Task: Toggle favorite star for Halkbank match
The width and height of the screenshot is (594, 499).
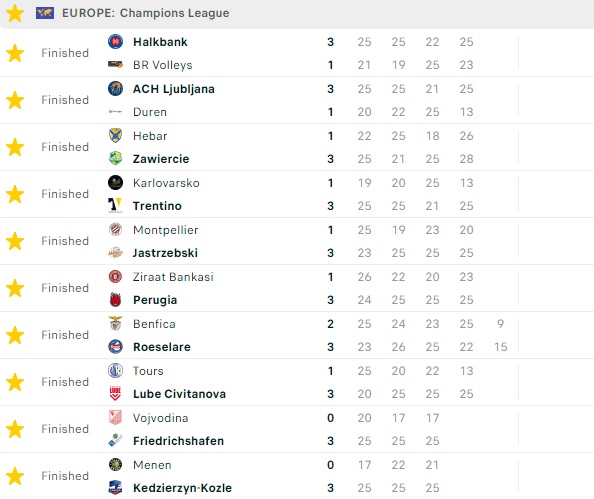Action: 15,53
